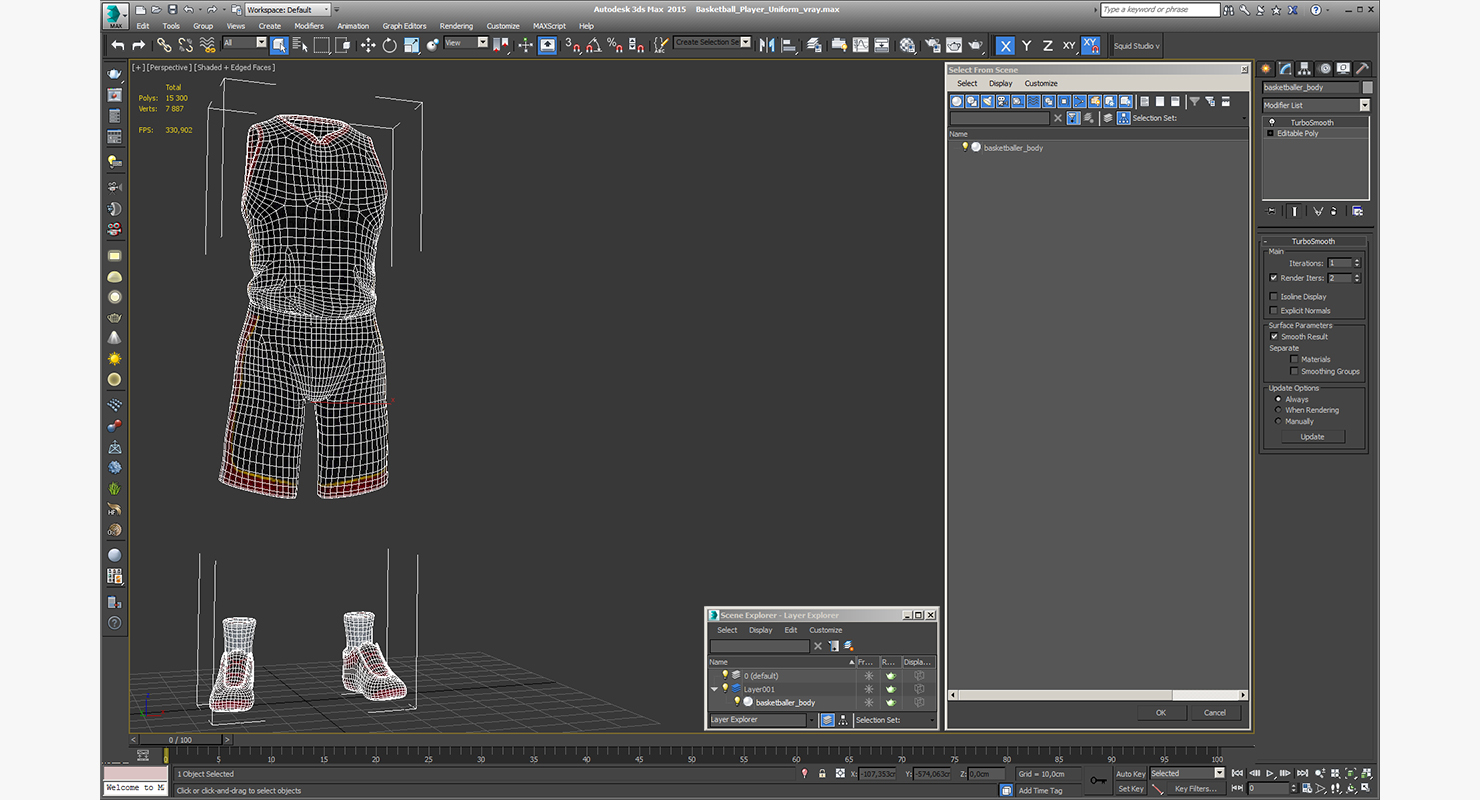Click the TurboSmooth Update button
1480x800 pixels.
(x=1312, y=437)
